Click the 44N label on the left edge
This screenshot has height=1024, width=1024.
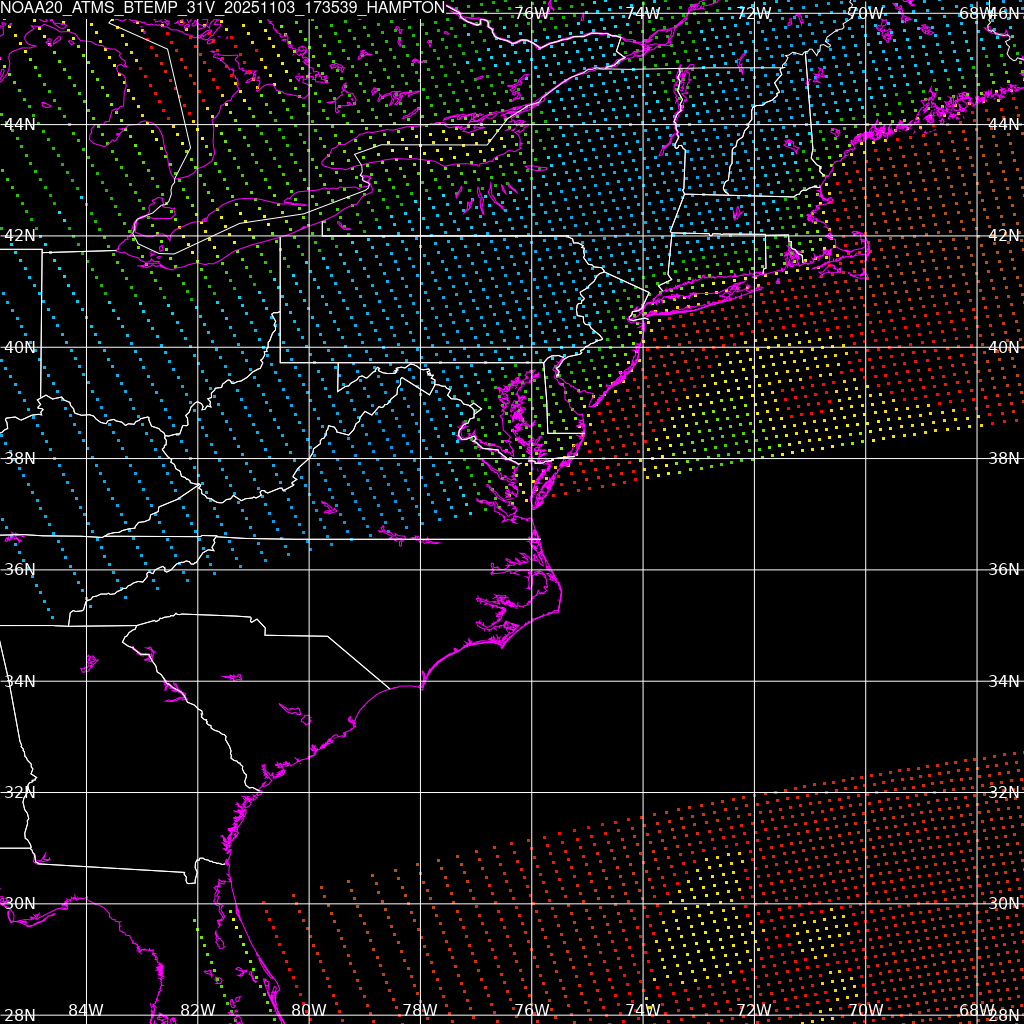click(19, 124)
